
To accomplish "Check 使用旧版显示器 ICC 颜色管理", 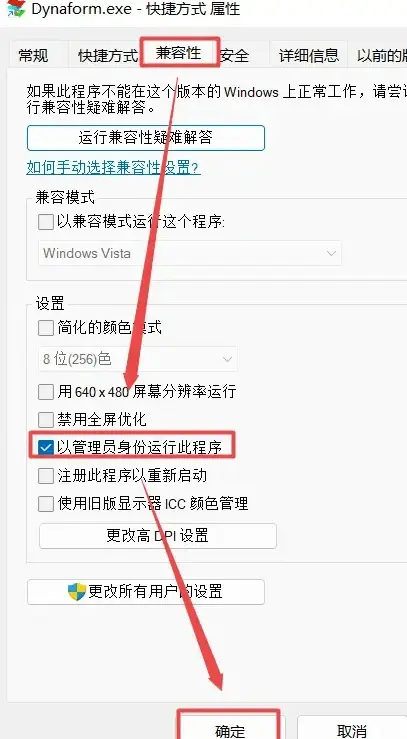I will [x=46, y=504].
